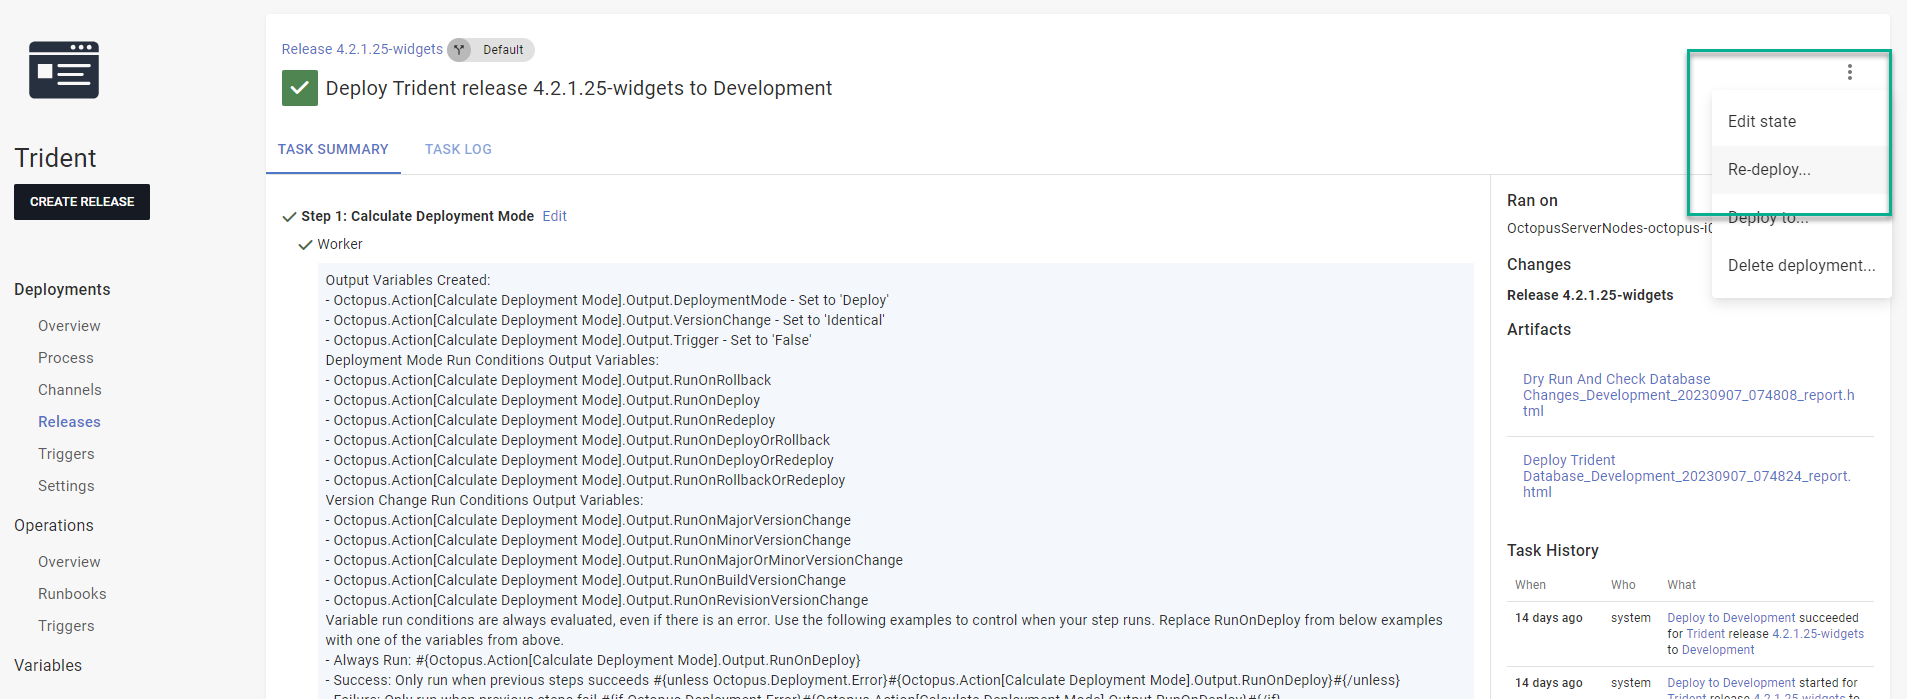The height and width of the screenshot is (699, 1907).
Task: Click Development environment link in task history
Action: click(1718, 650)
